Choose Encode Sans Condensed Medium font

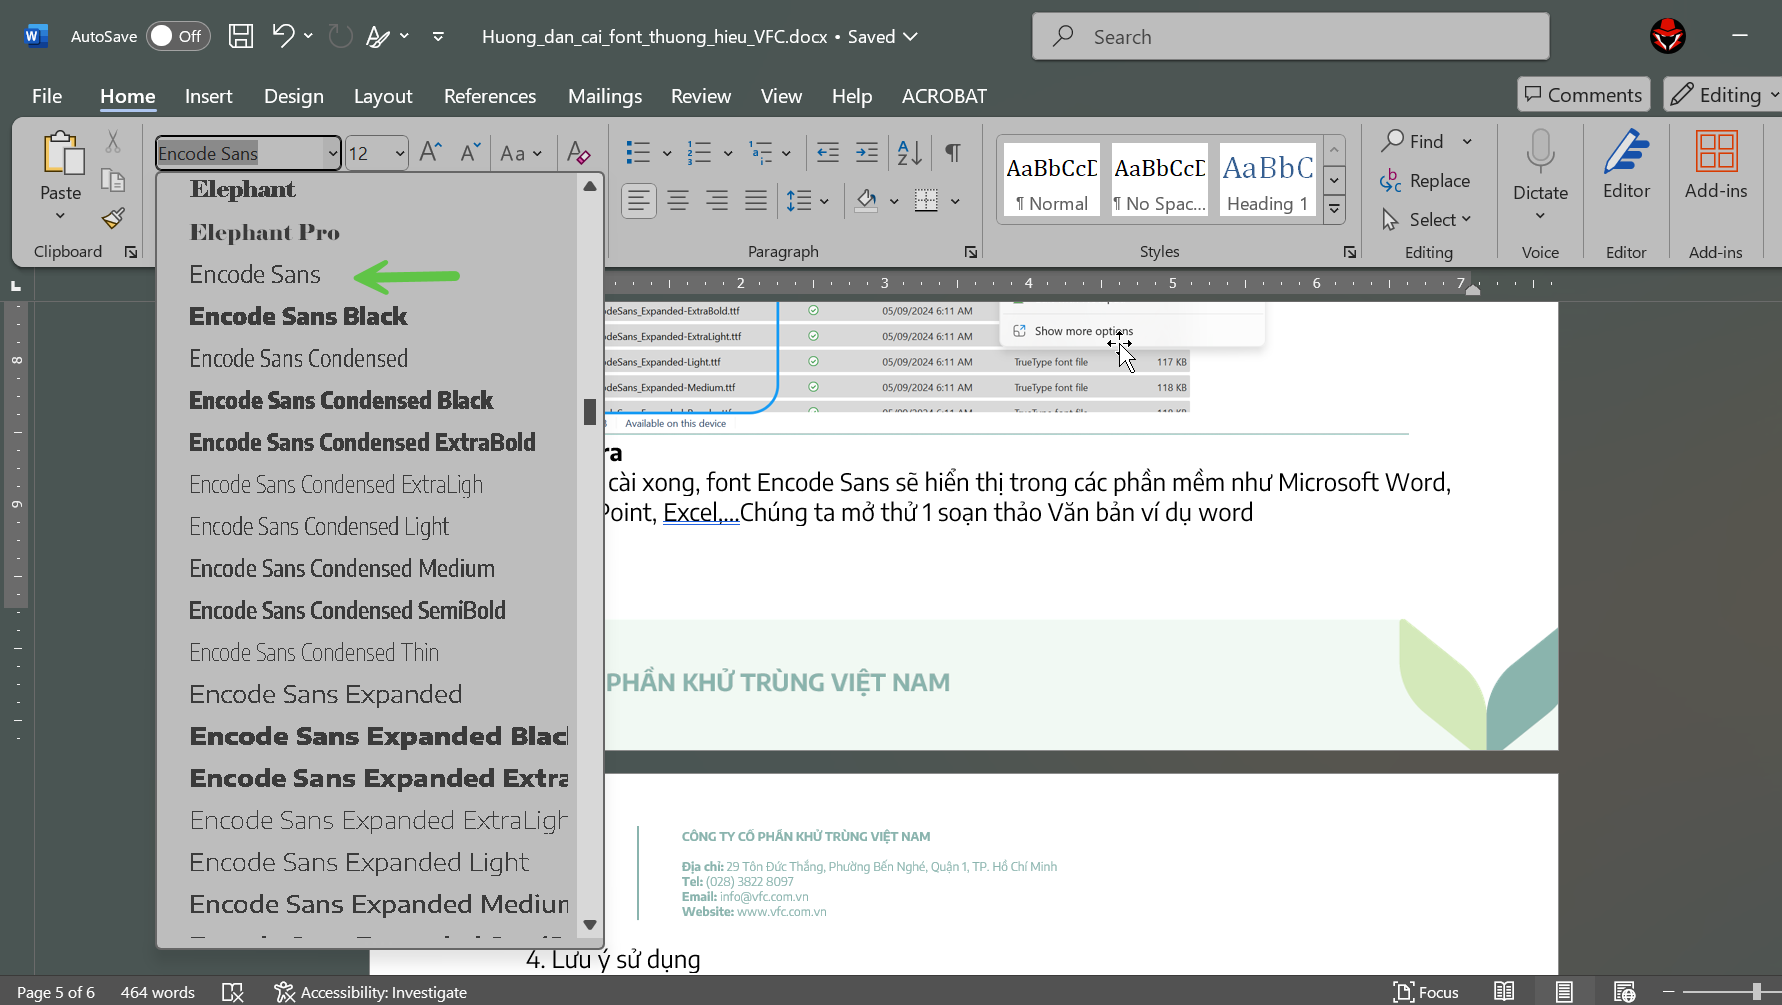342,568
